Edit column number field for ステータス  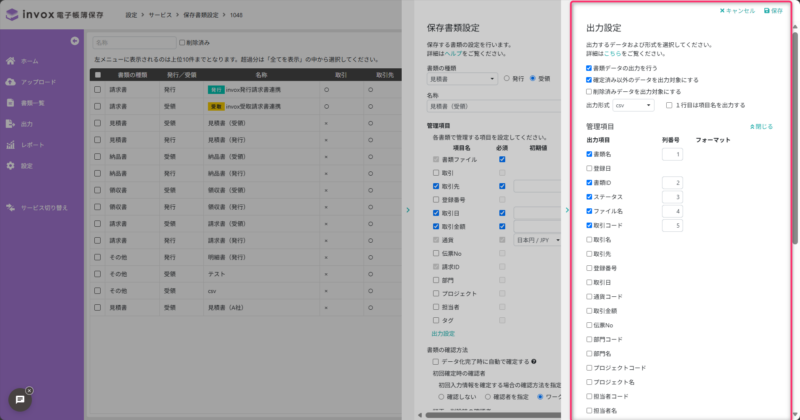click(x=672, y=197)
